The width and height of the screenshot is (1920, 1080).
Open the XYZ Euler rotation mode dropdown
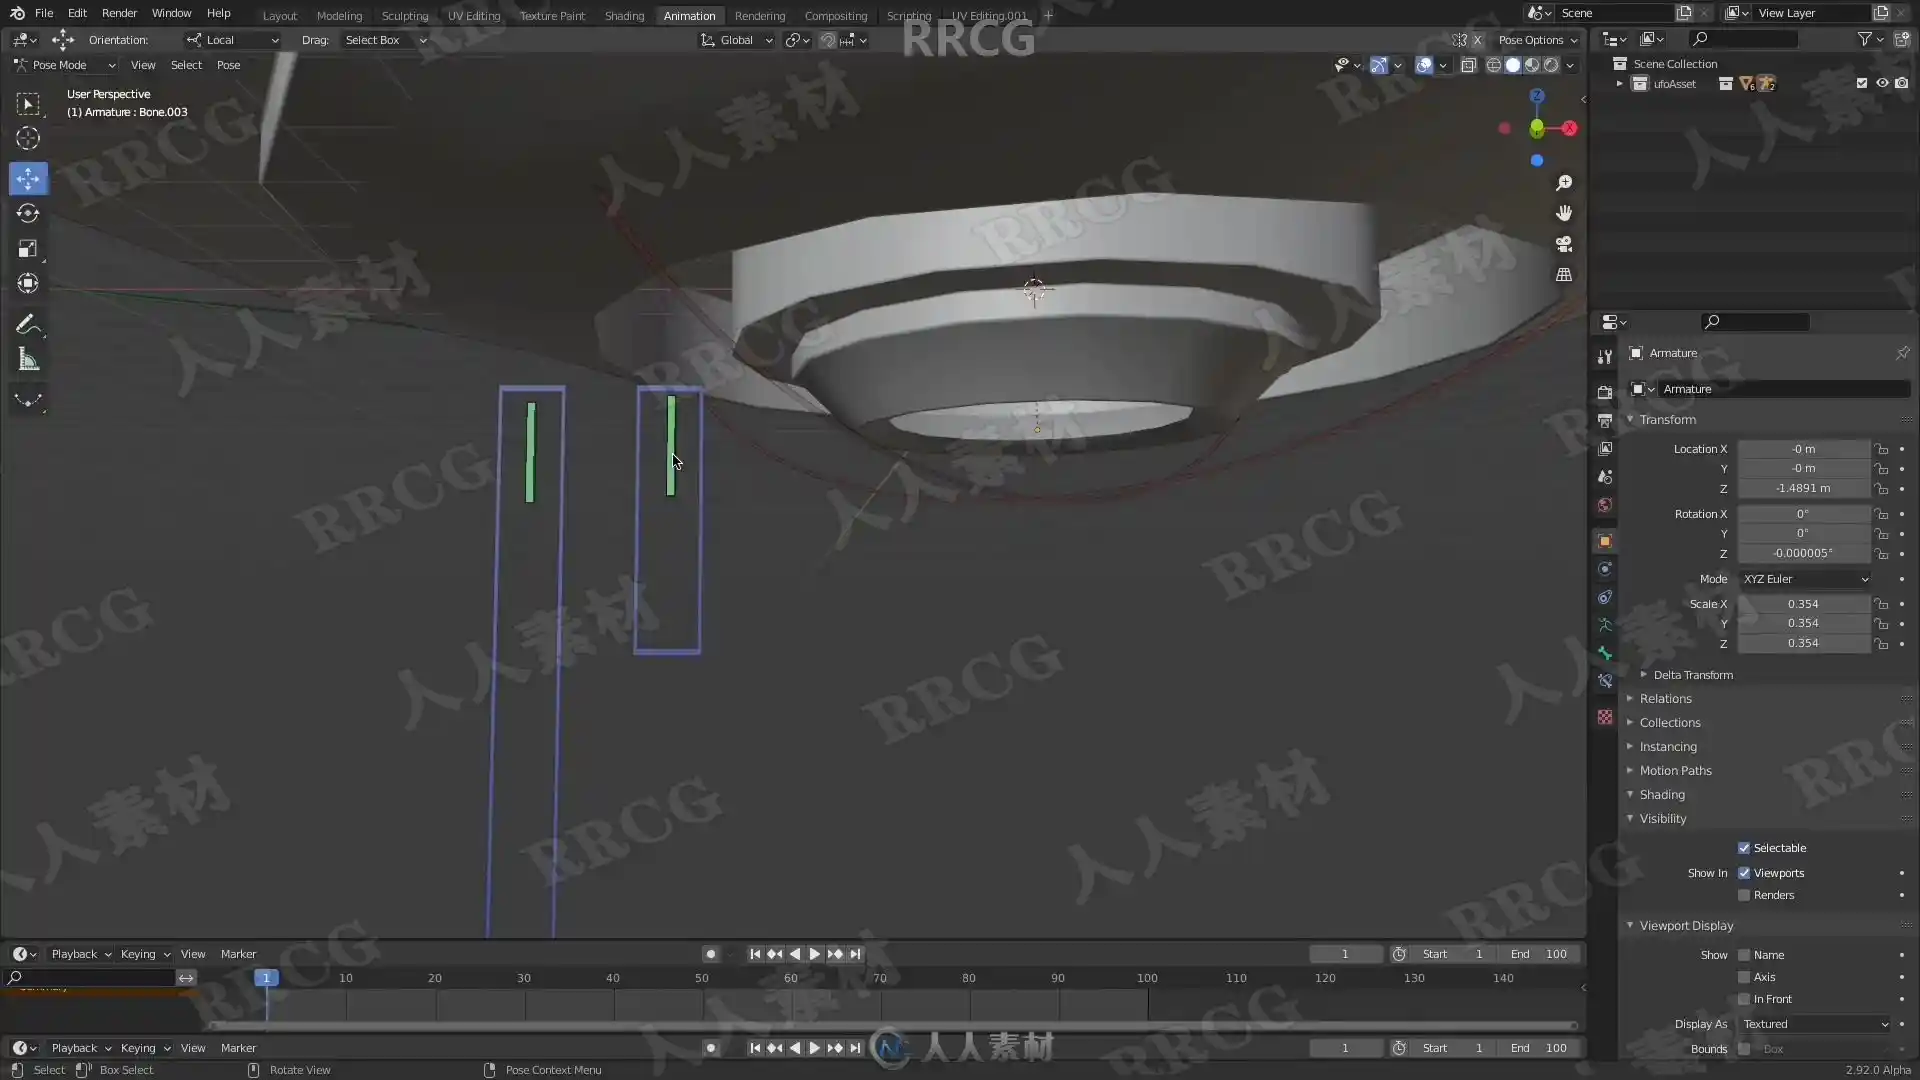click(1805, 579)
